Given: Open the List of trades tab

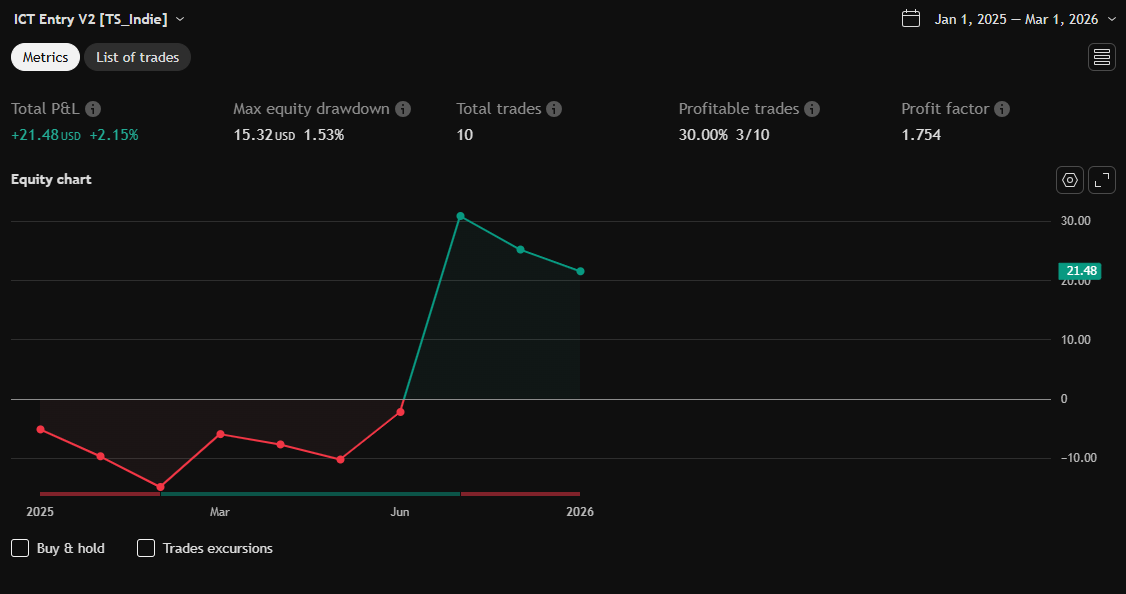Looking at the screenshot, I should tap(137, 57).
